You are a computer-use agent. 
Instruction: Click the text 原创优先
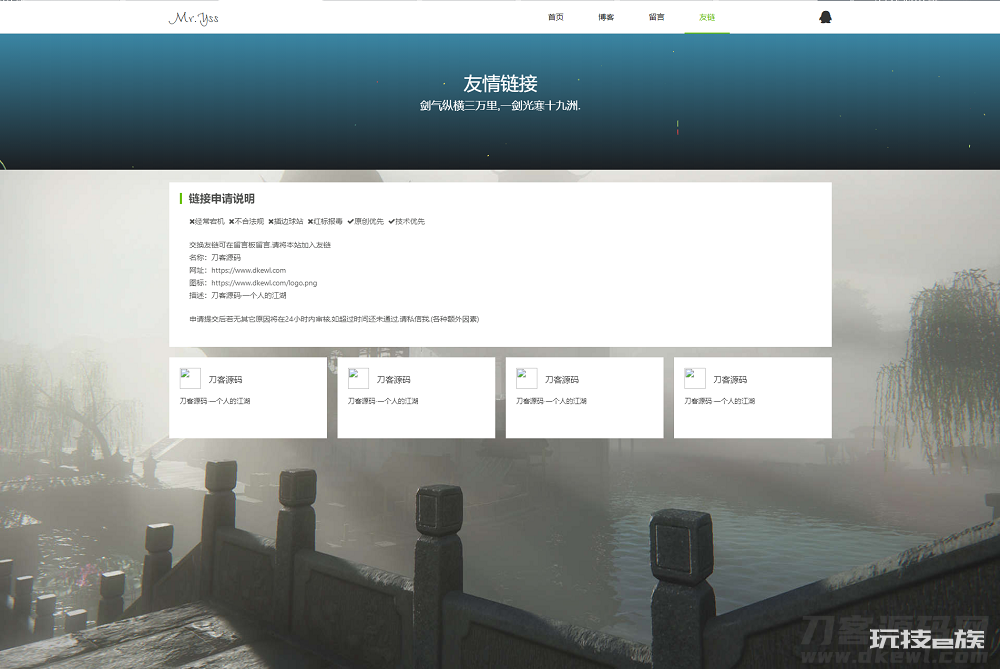click(369, 222)
